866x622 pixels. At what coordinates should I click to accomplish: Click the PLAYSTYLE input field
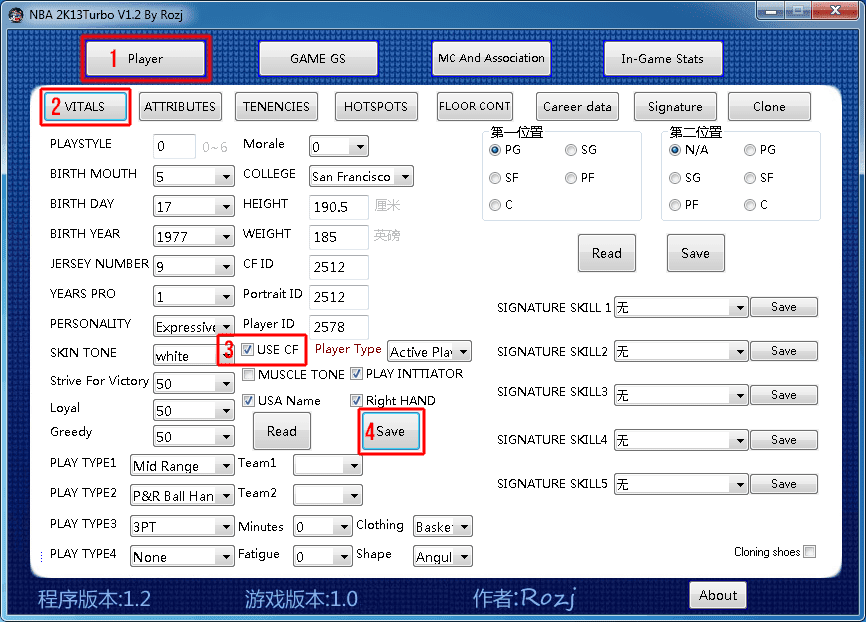click(174, 146)
